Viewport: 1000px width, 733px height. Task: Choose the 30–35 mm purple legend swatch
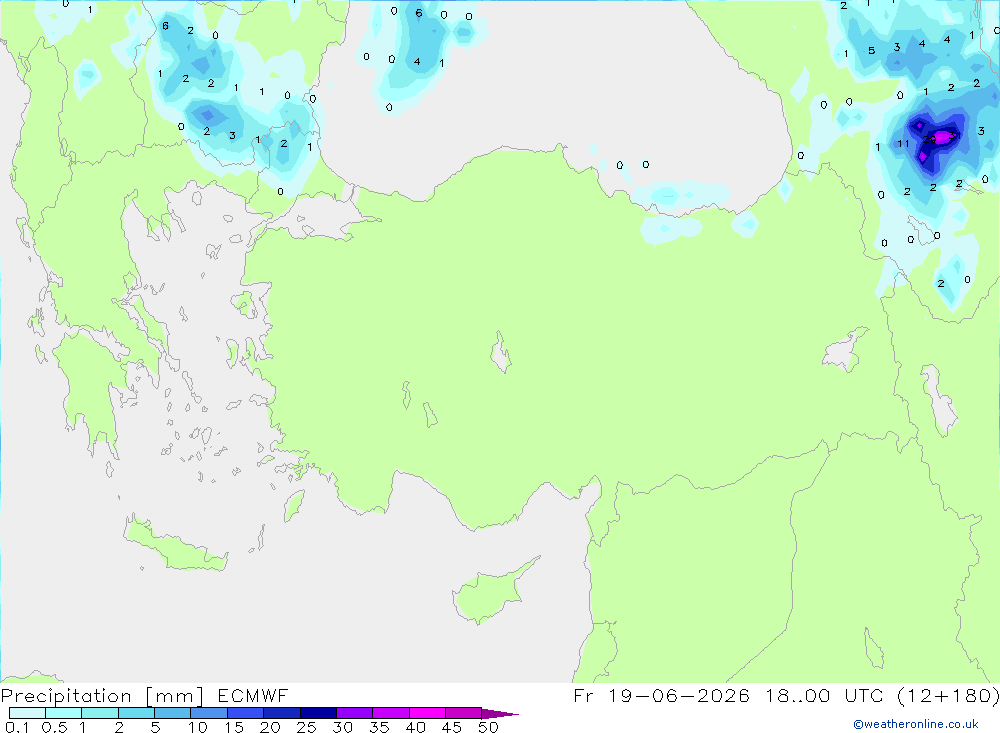(354, 713)
